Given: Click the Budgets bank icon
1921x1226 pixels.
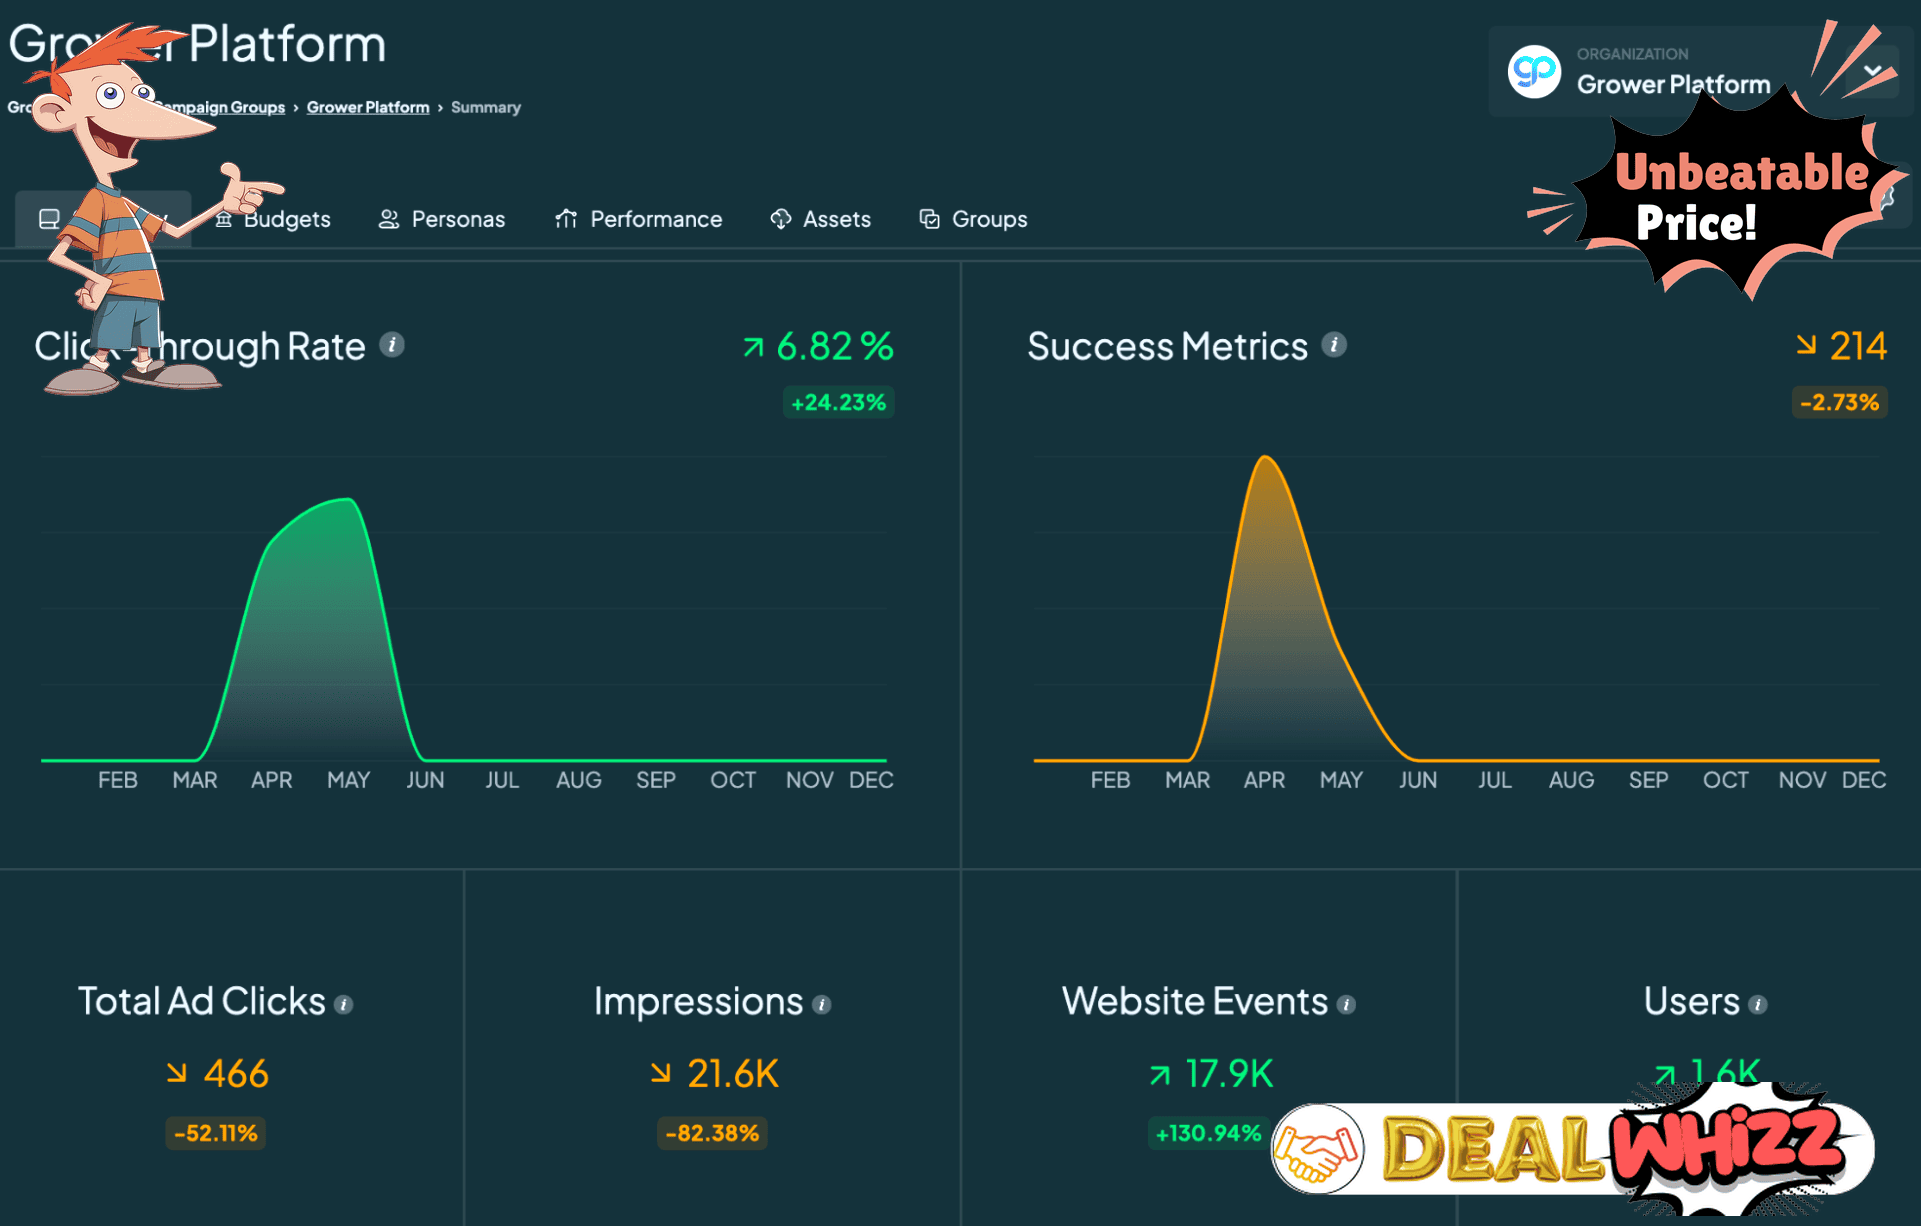Looking at the screenshot, I should point(224,219).
